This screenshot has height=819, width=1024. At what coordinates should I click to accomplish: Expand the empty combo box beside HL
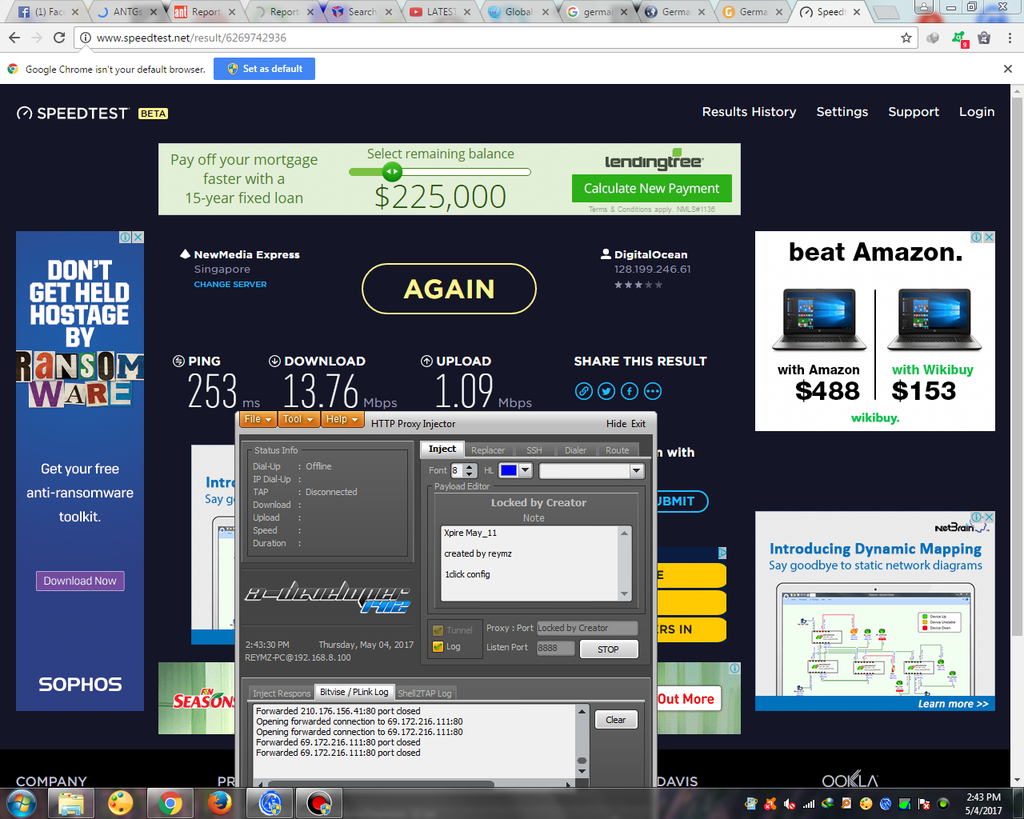tap(636, 470)
